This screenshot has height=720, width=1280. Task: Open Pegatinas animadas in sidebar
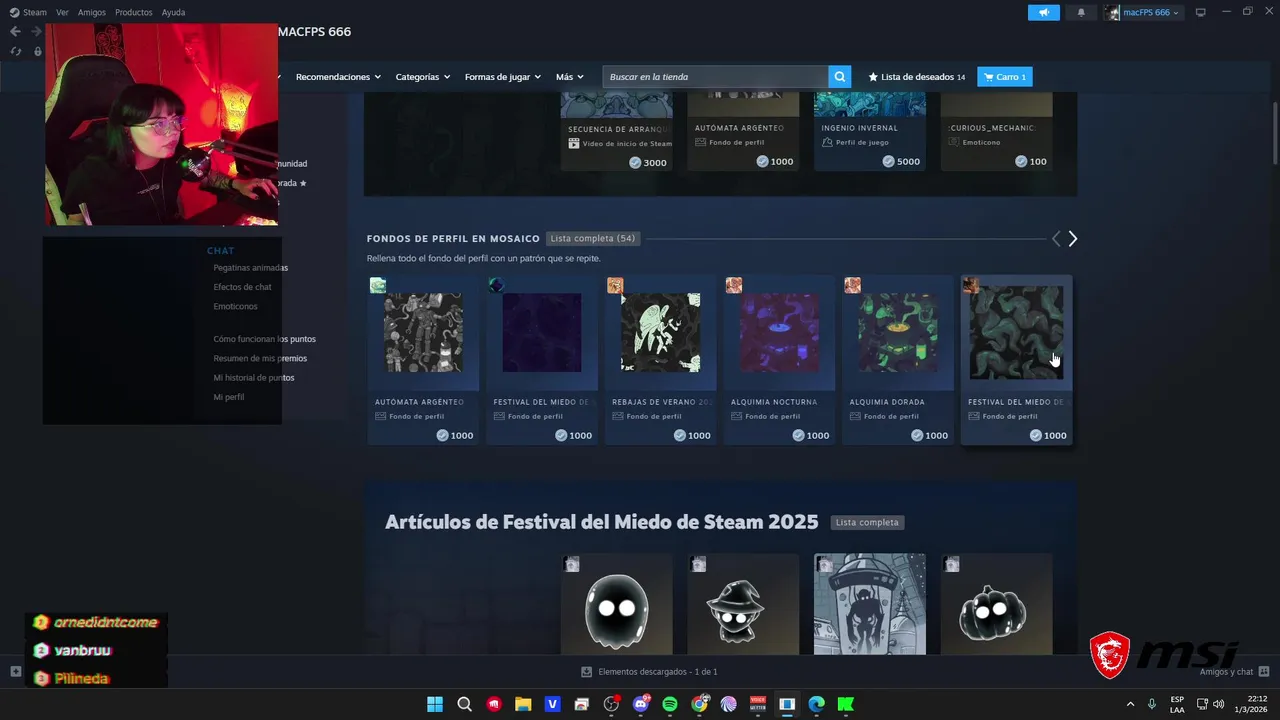250,268
